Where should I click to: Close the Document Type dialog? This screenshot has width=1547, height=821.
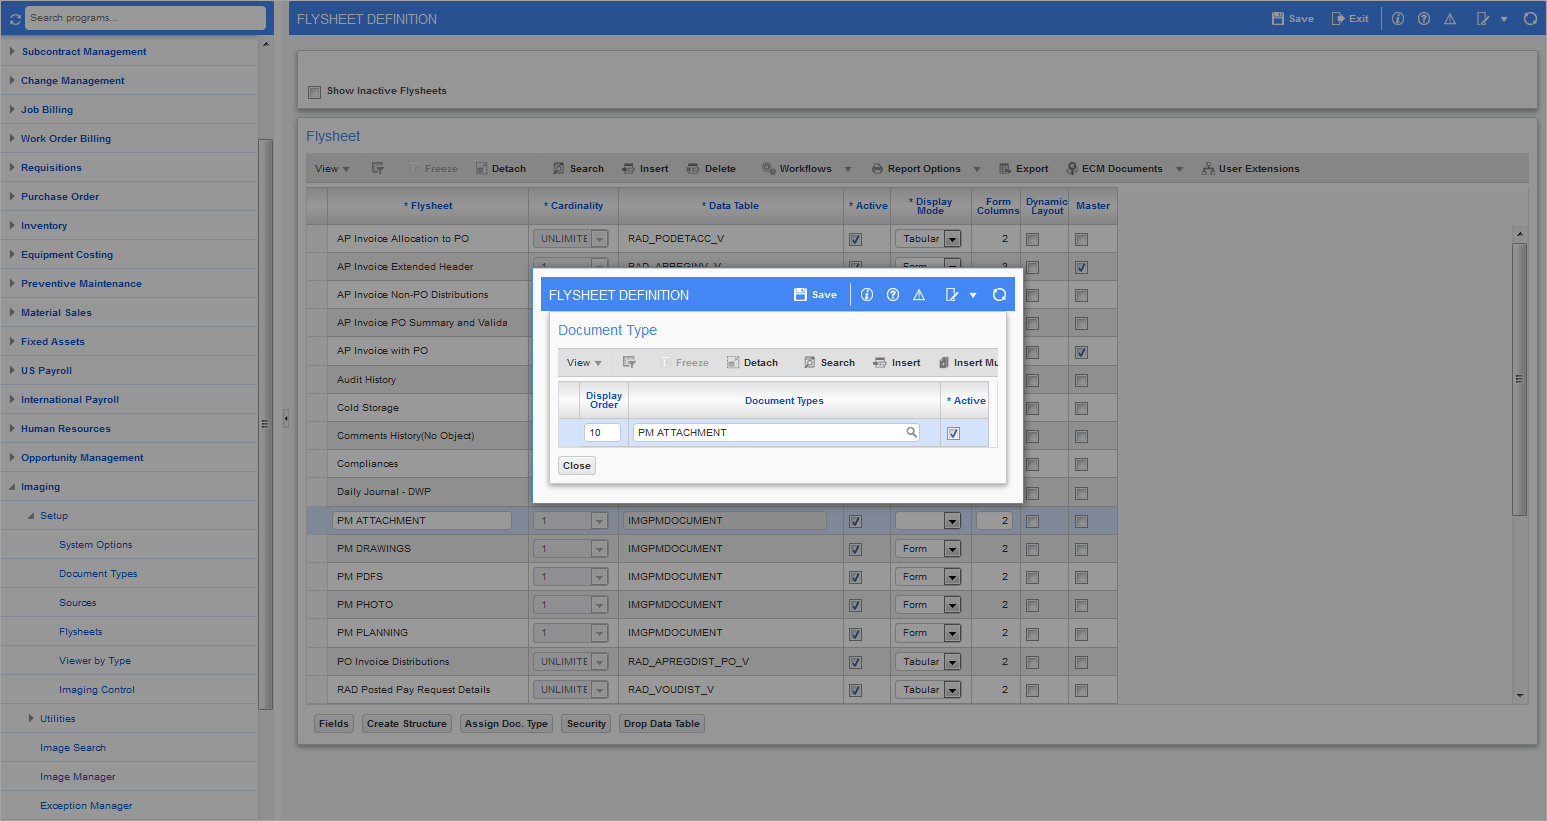(x=576, y=465)
